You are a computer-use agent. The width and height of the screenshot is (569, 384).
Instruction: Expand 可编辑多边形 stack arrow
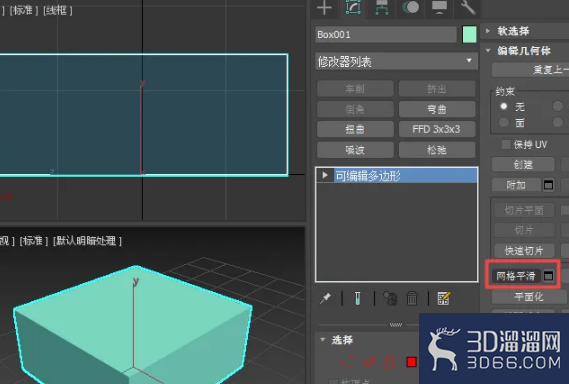click(x=325, y=176)
